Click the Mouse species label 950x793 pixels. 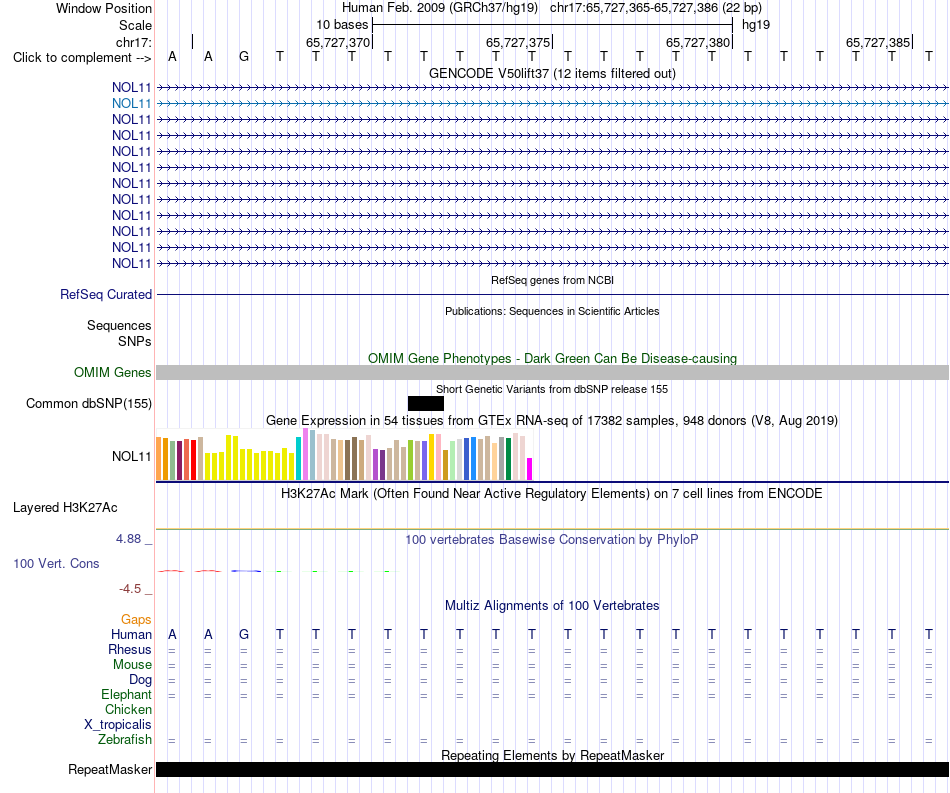pos(132,665)
